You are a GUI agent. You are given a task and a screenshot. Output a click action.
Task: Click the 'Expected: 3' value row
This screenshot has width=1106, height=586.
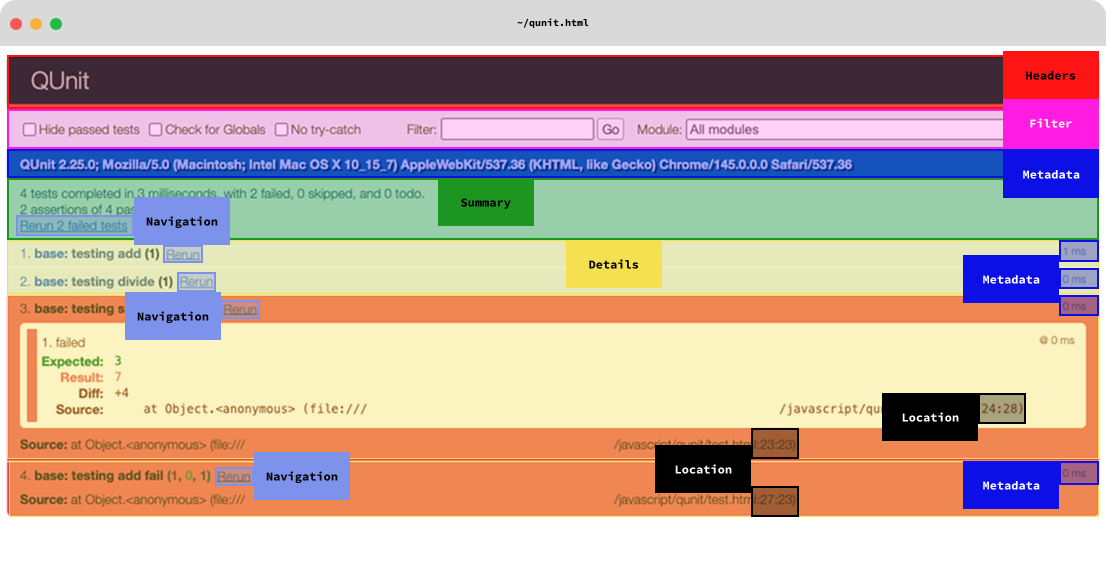coord(81,361)
